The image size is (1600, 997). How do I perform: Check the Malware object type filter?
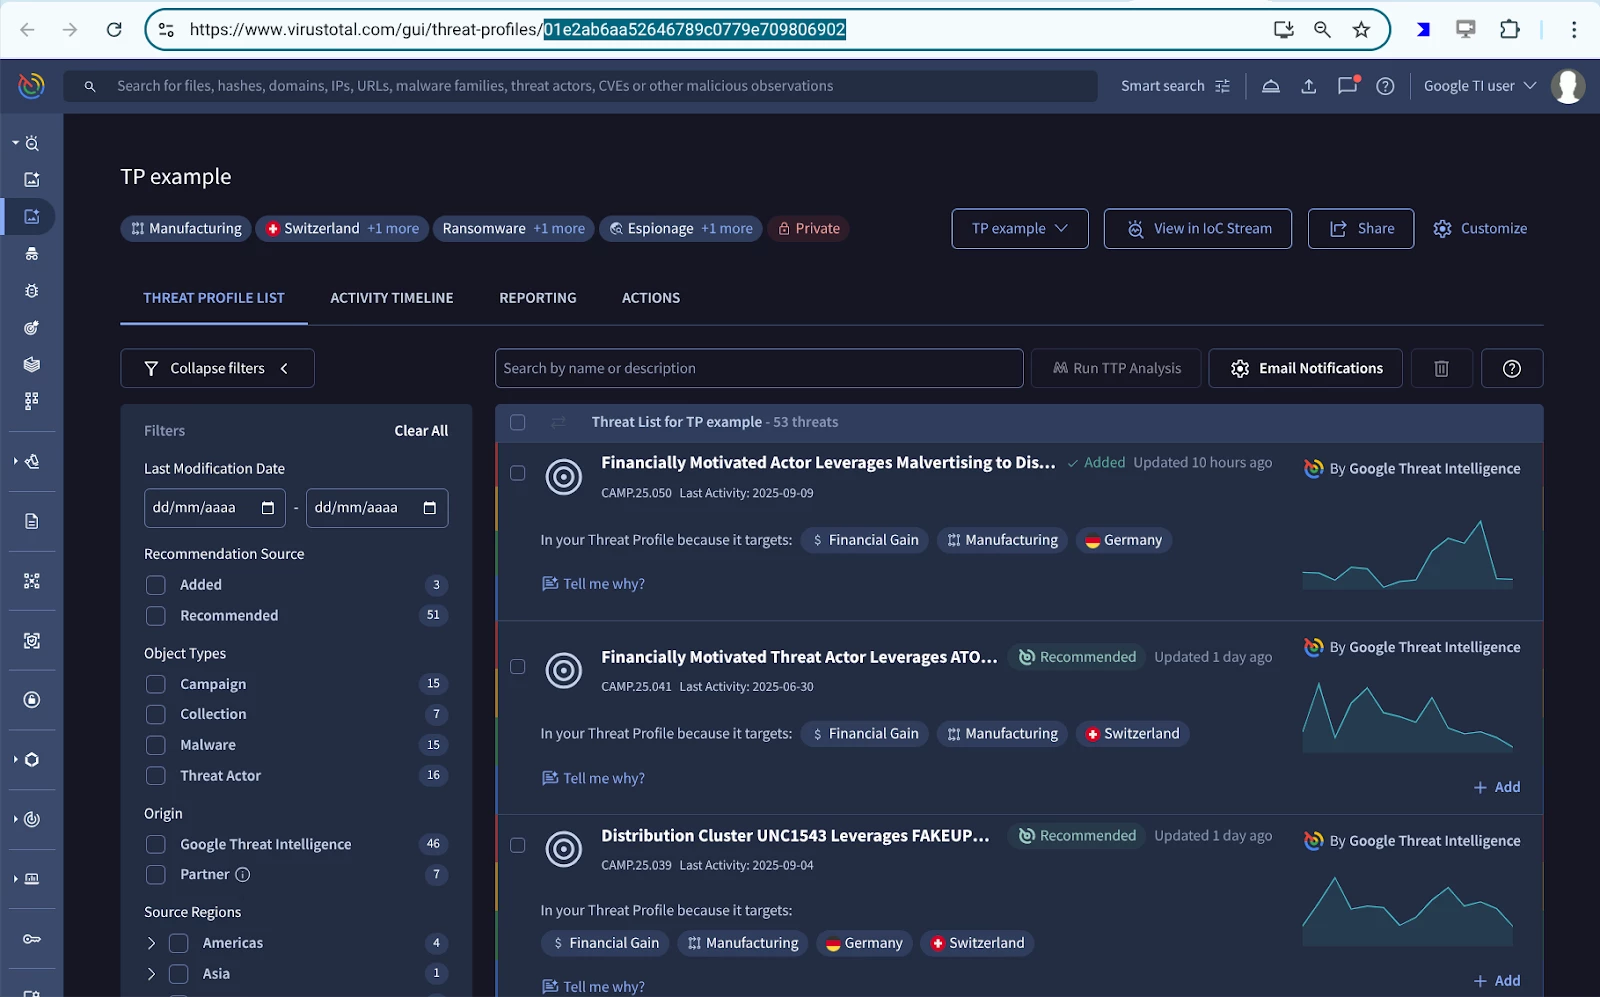point(156,745)
